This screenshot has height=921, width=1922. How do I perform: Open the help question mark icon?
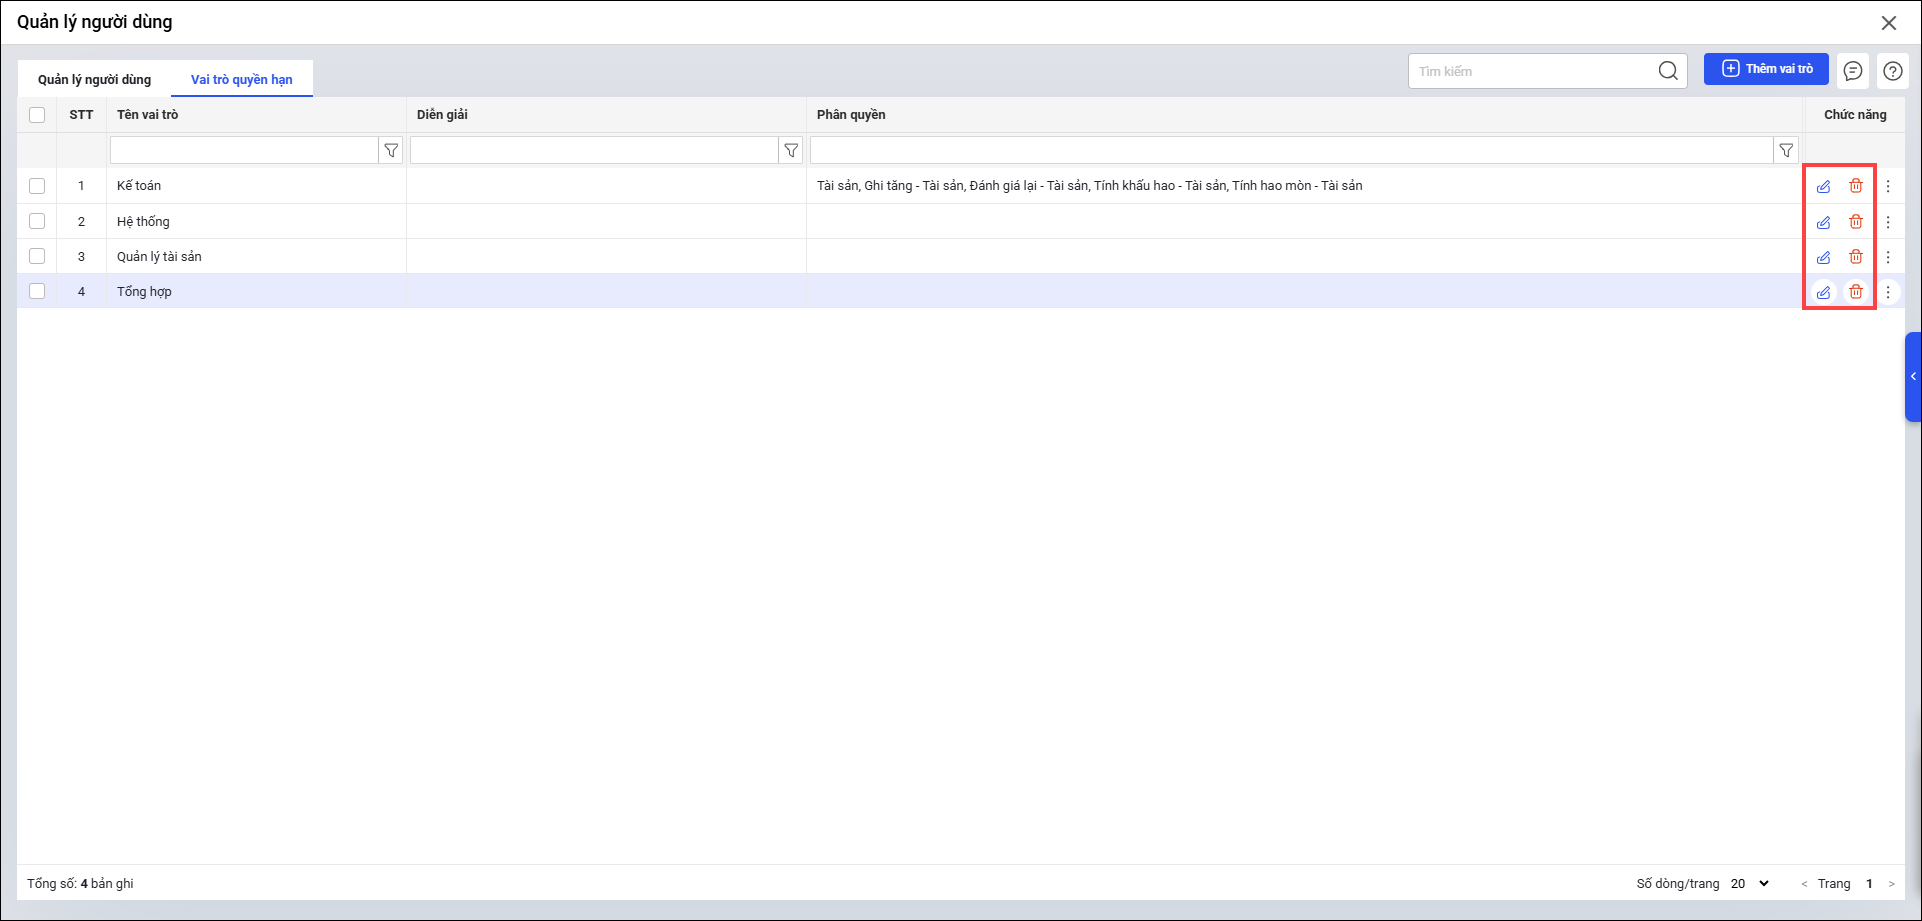pos(1892,71)
